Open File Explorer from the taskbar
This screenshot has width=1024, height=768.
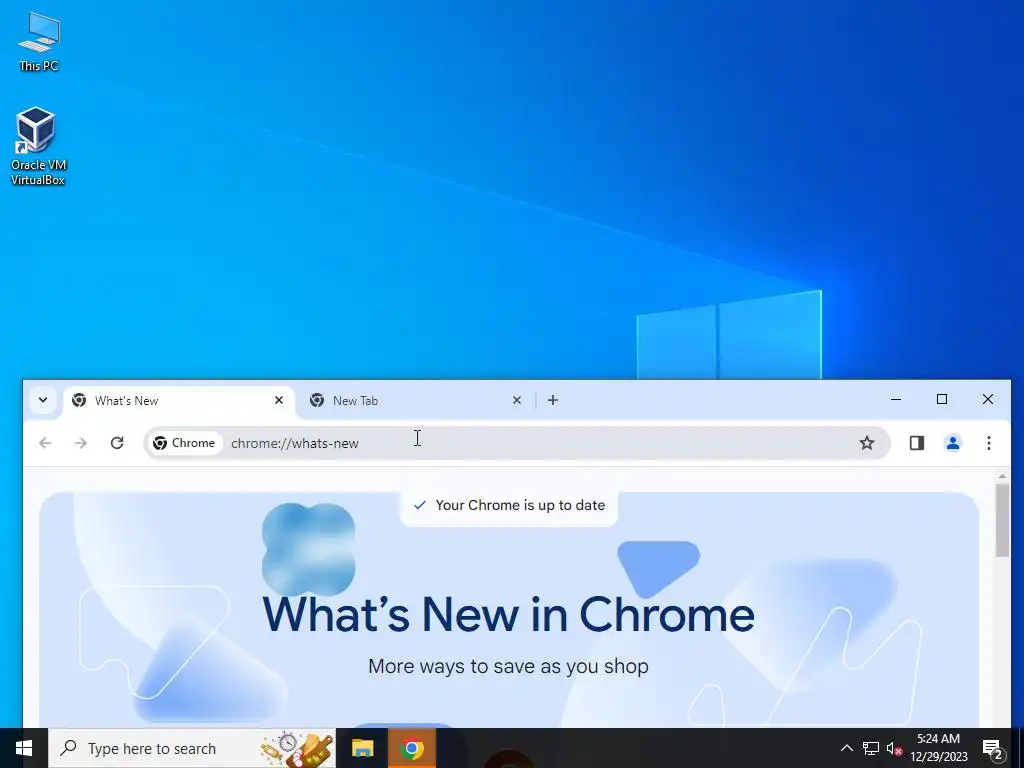(x=362, y=748)
